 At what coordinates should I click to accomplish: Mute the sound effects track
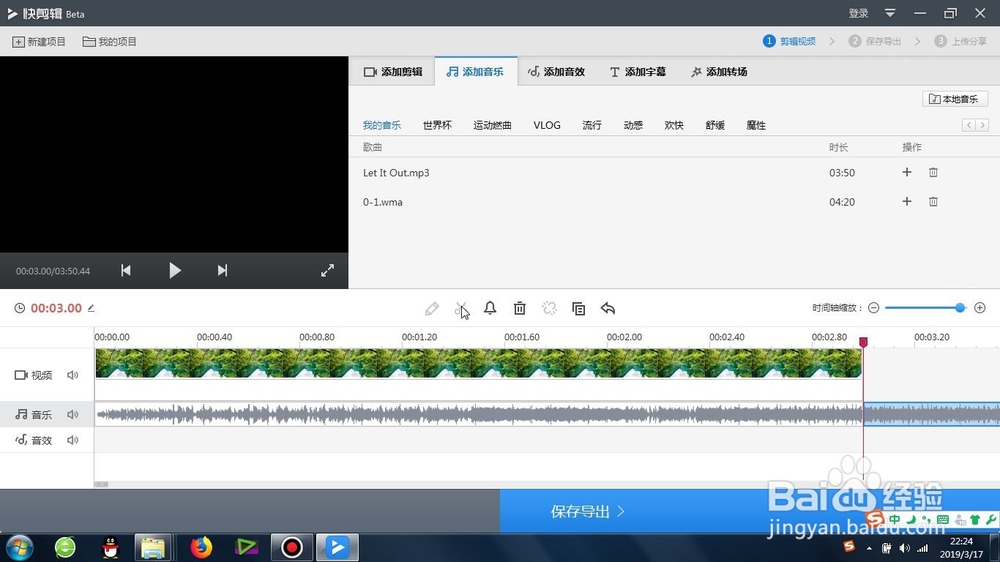pos(73,440)
